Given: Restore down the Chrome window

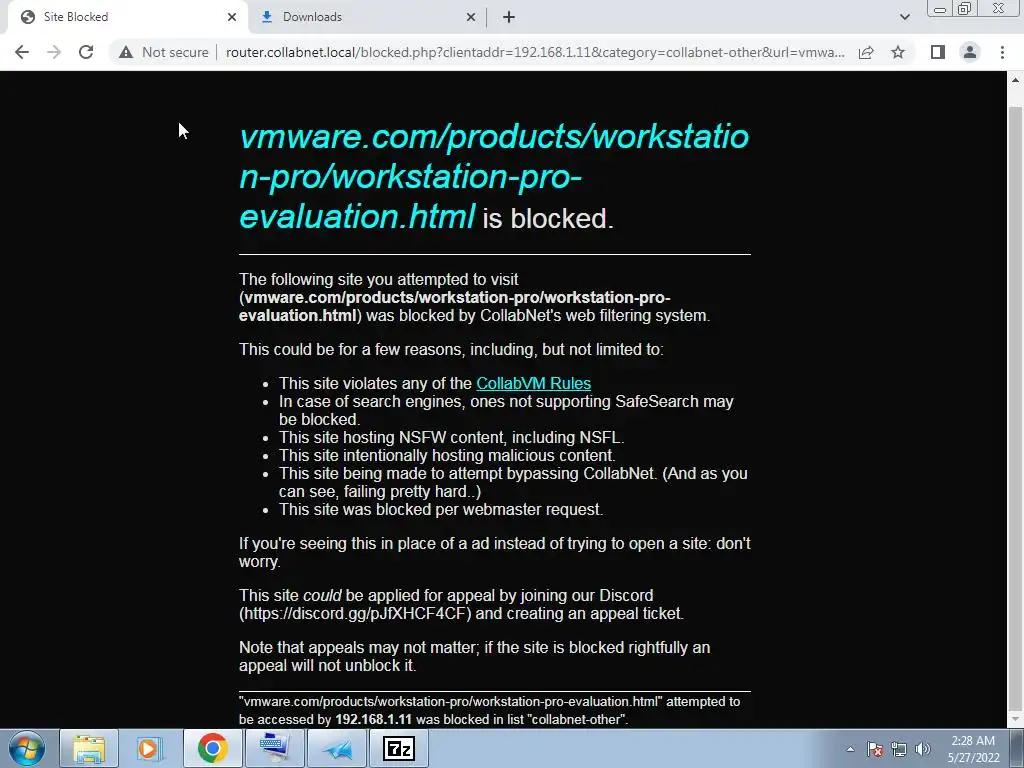Looking at the screenshot, I should (965, 9).
